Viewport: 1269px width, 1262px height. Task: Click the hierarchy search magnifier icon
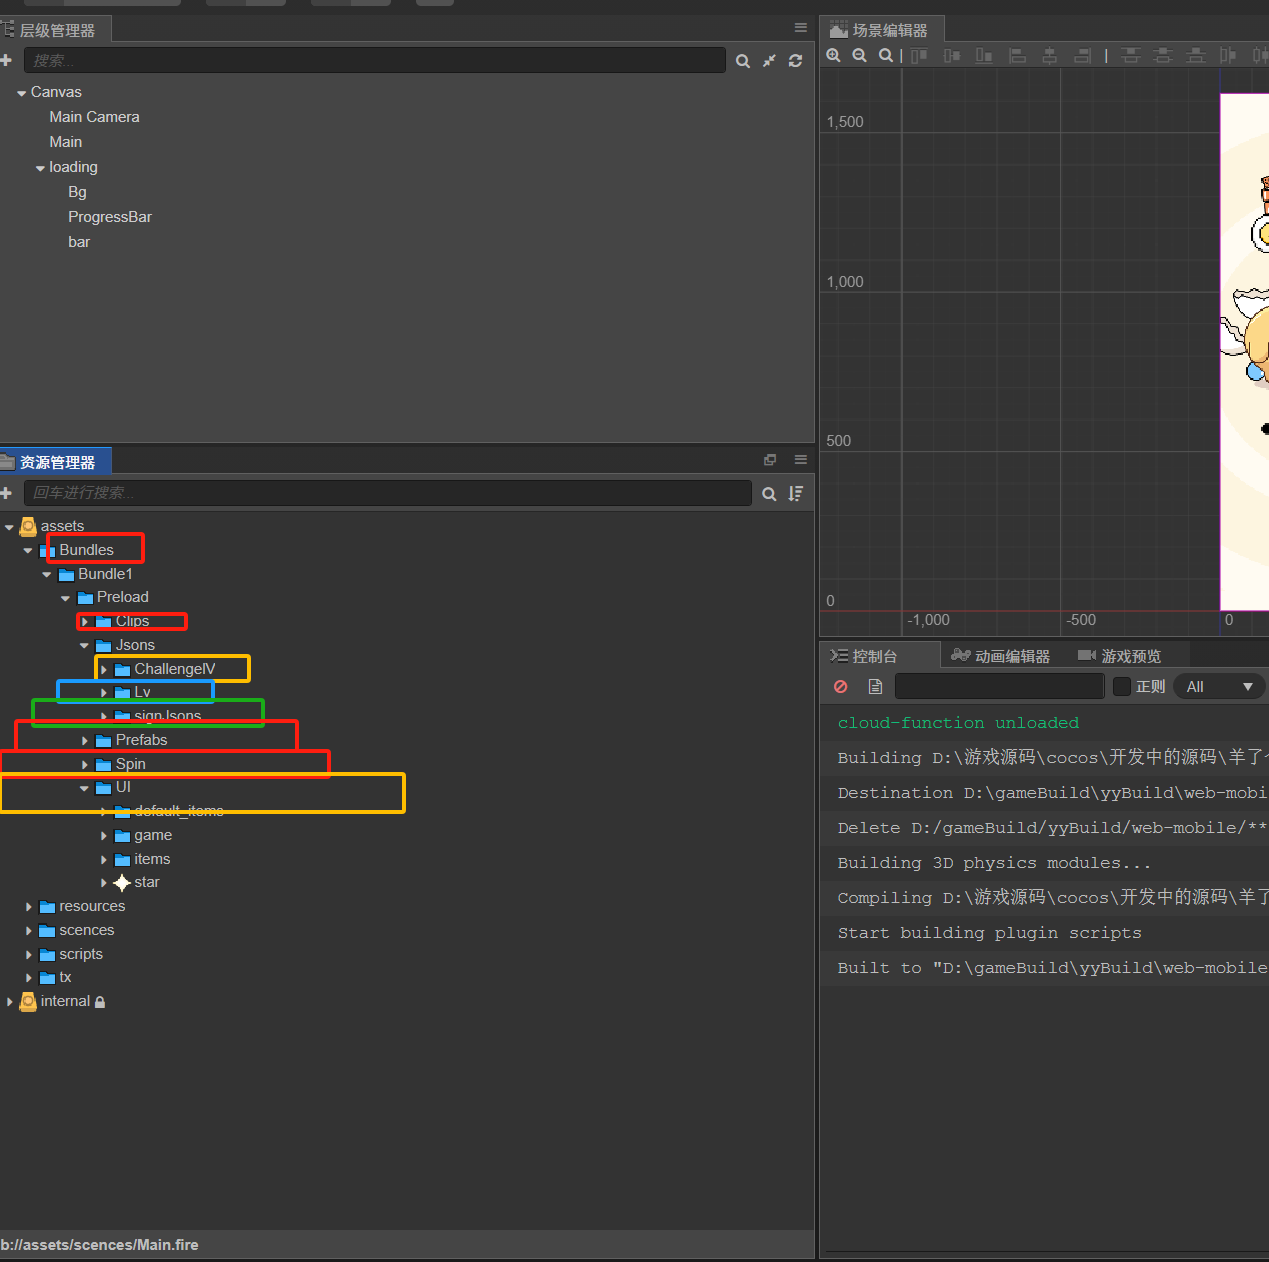[x=743, y=61]
